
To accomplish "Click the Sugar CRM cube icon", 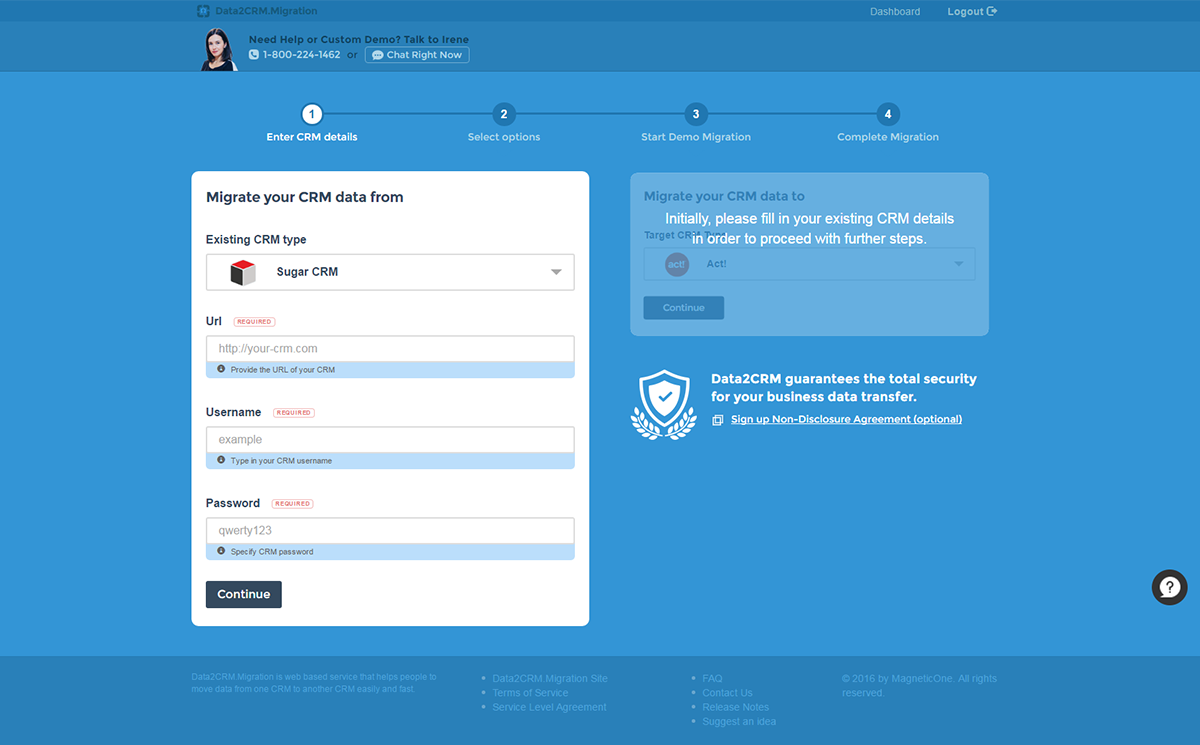I will pyautogui.click(x=243, y=272).
